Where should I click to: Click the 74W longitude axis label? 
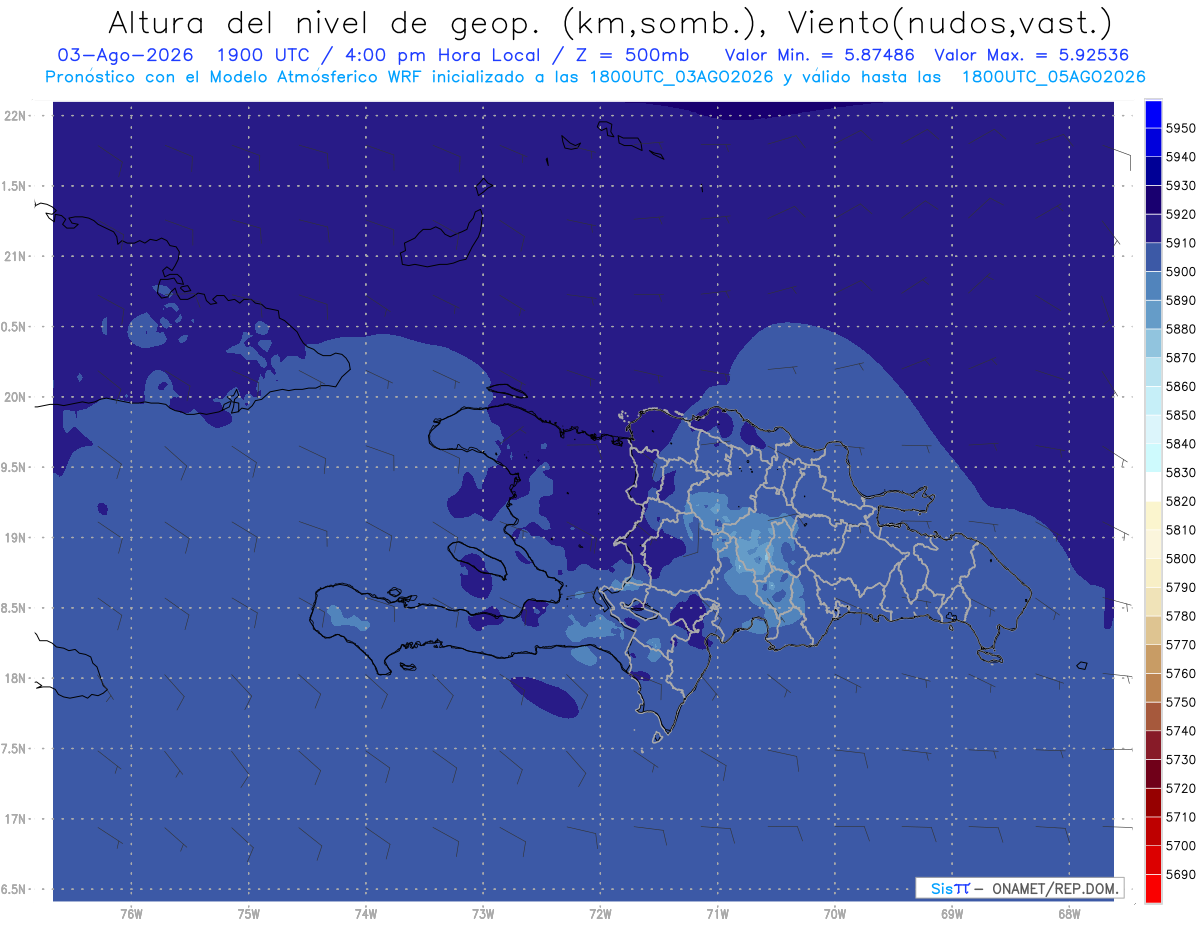click(366, 912)
